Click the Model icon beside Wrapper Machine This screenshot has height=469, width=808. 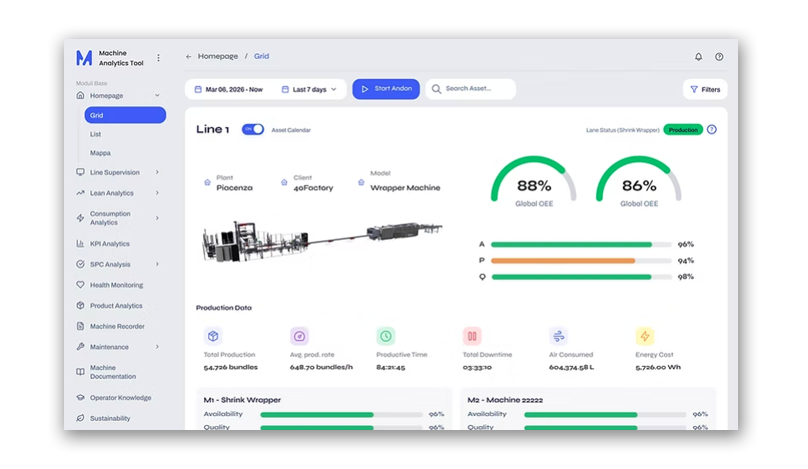click(361, 182)
